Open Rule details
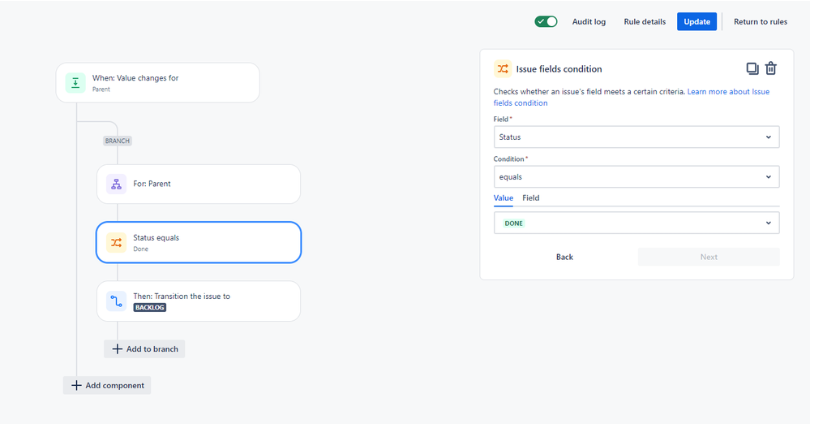The image size is (813, 427). pos(644,22)
